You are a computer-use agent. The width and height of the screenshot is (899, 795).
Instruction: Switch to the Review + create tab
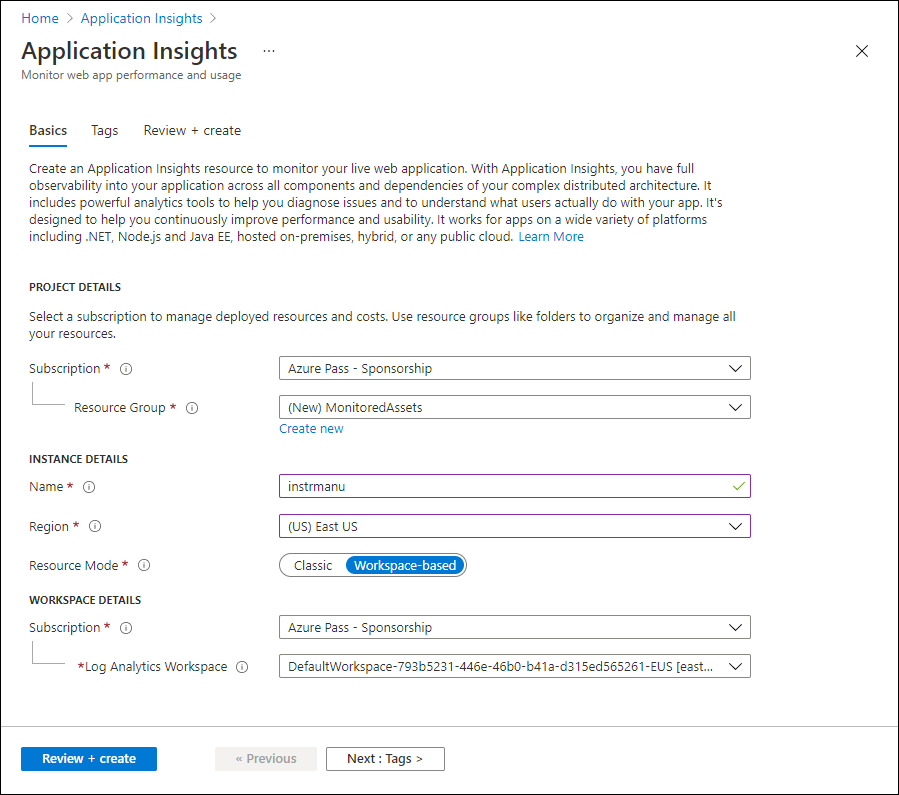[x=191, y=130]
